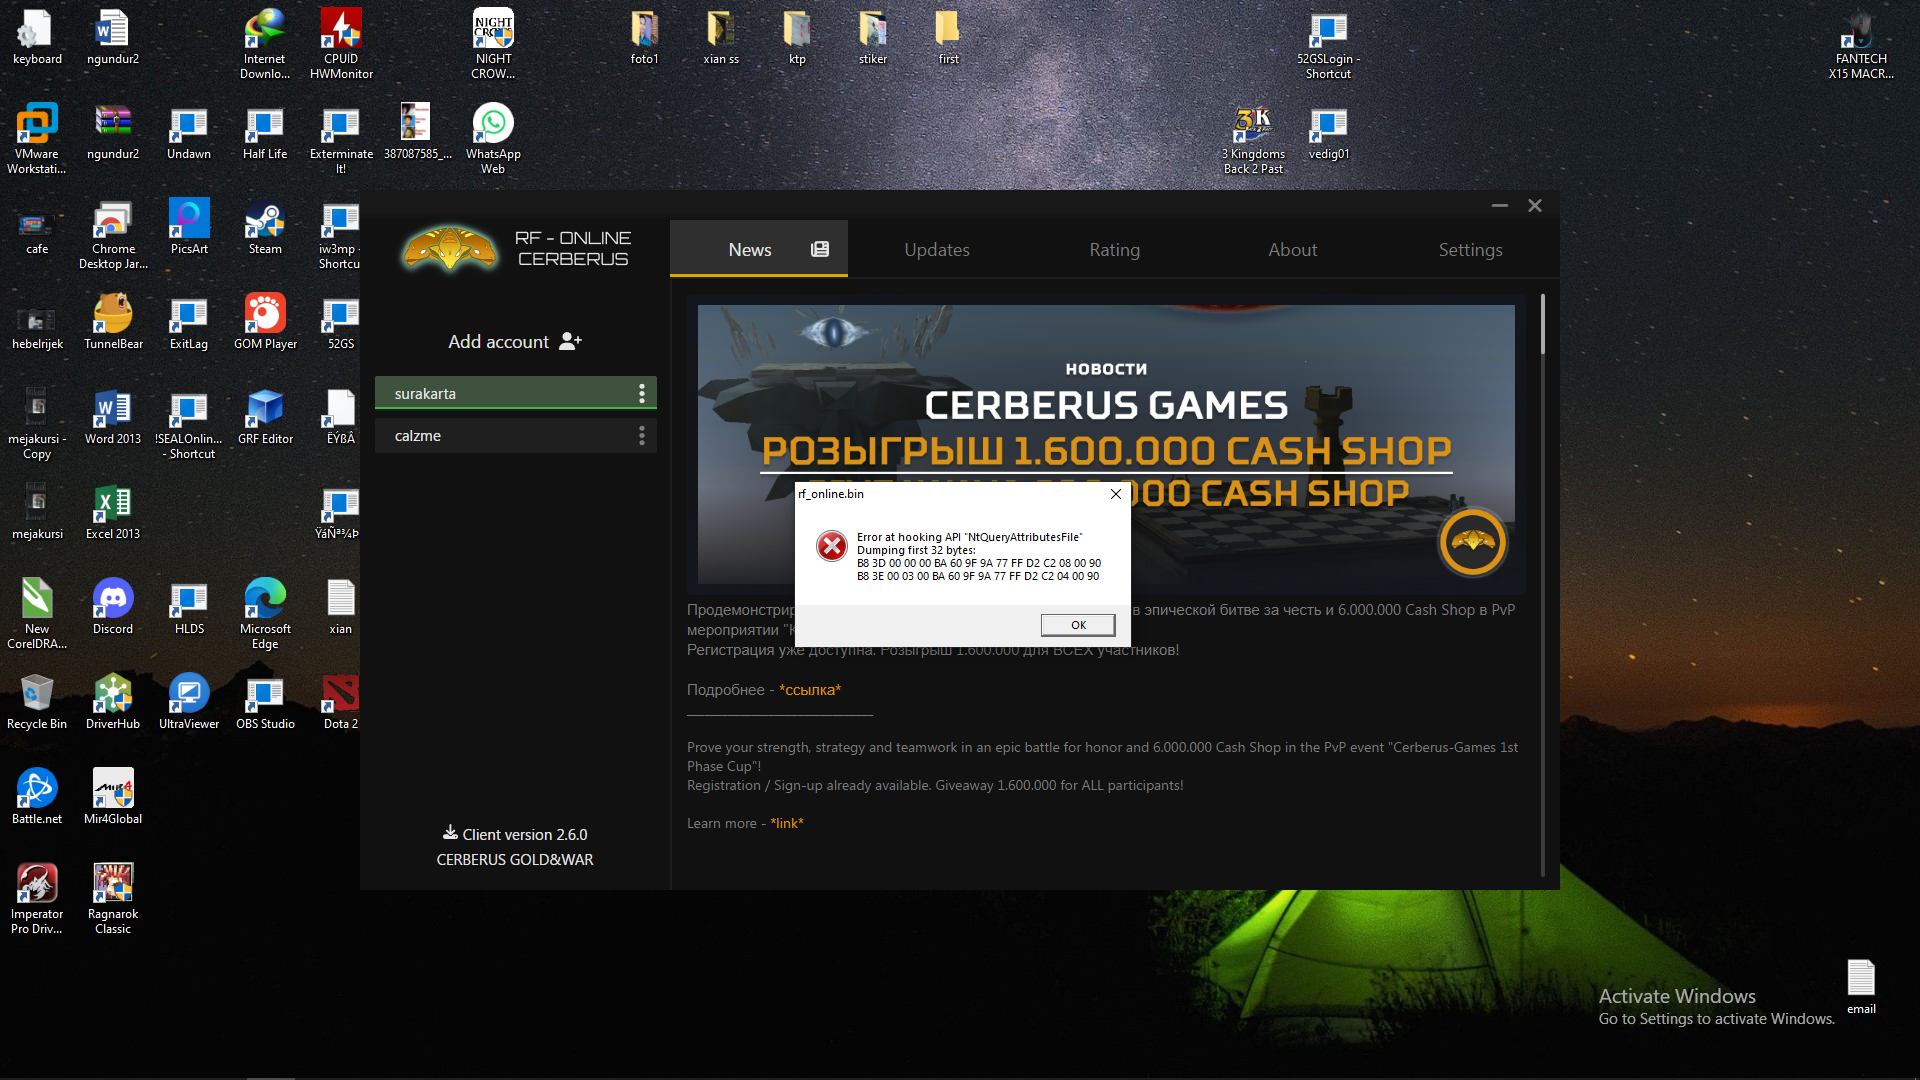
Task: Open the Recycle Bin icon
Action: pos(37,702)
